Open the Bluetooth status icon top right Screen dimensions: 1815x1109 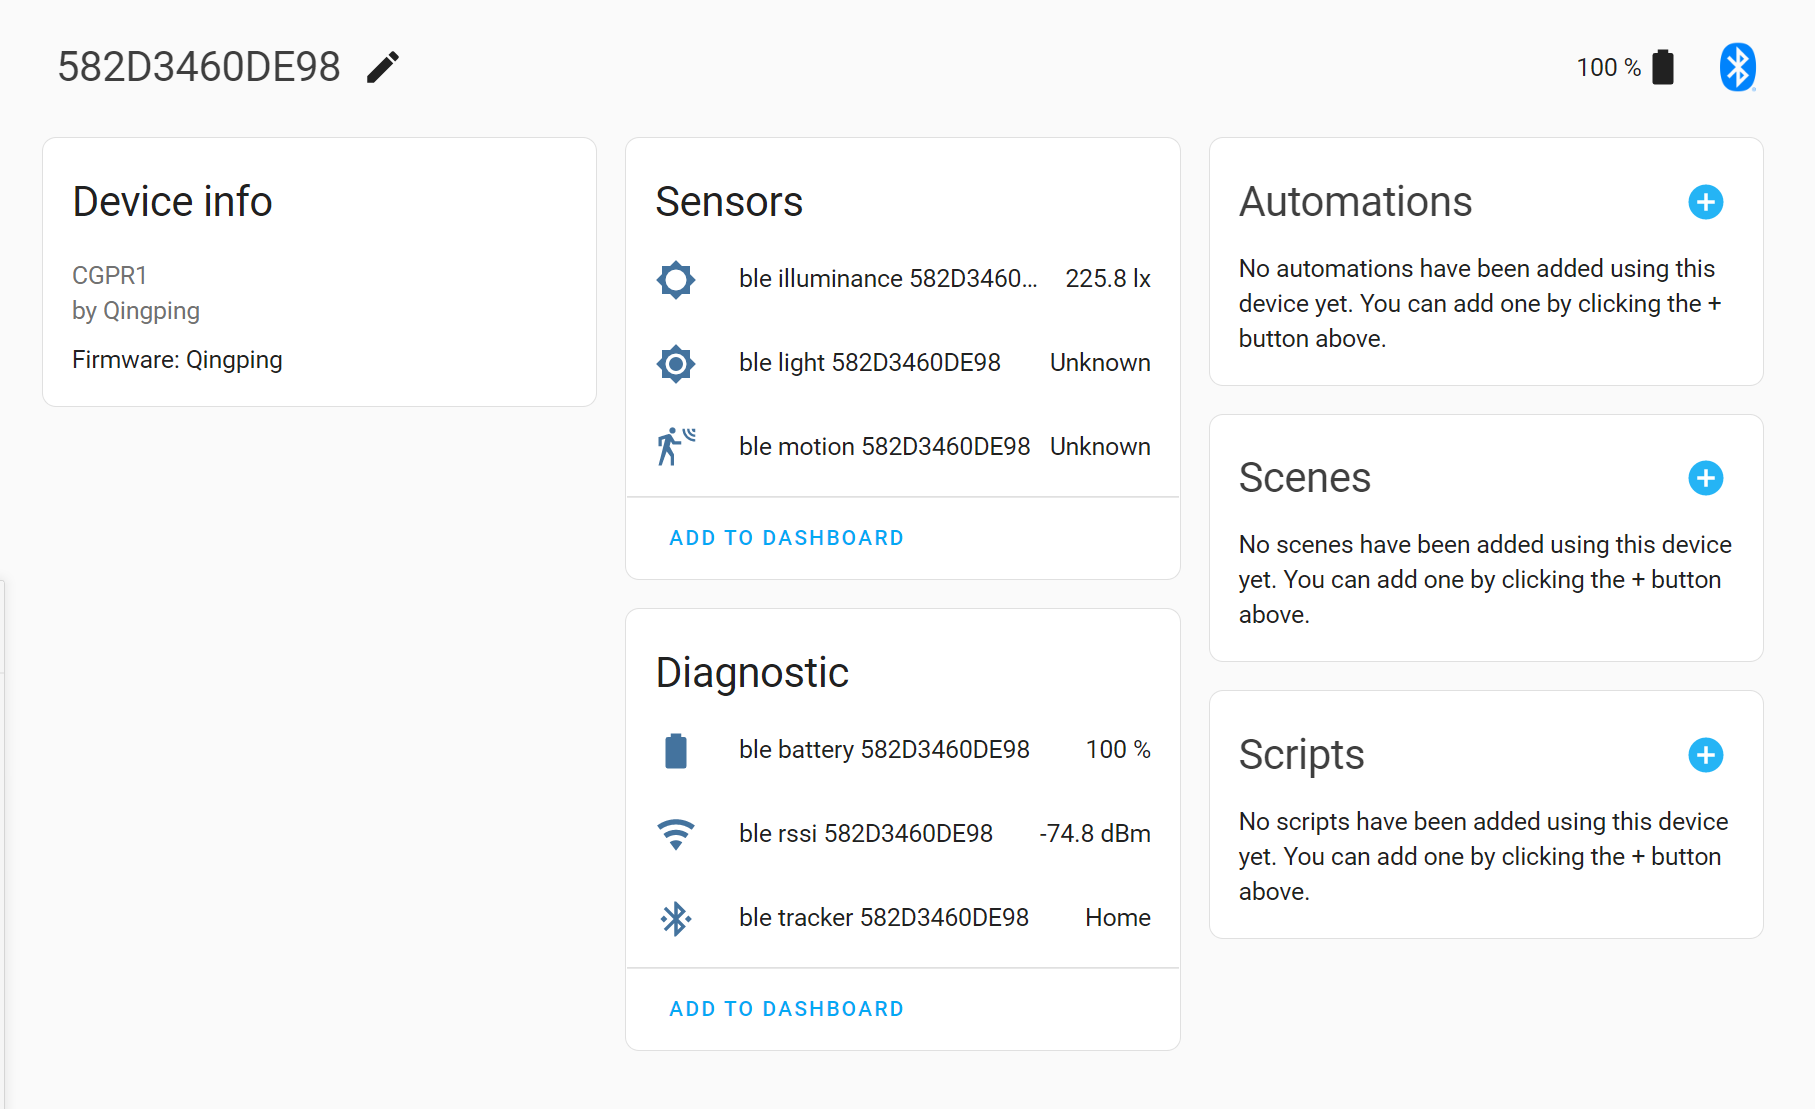point(1738,66)
